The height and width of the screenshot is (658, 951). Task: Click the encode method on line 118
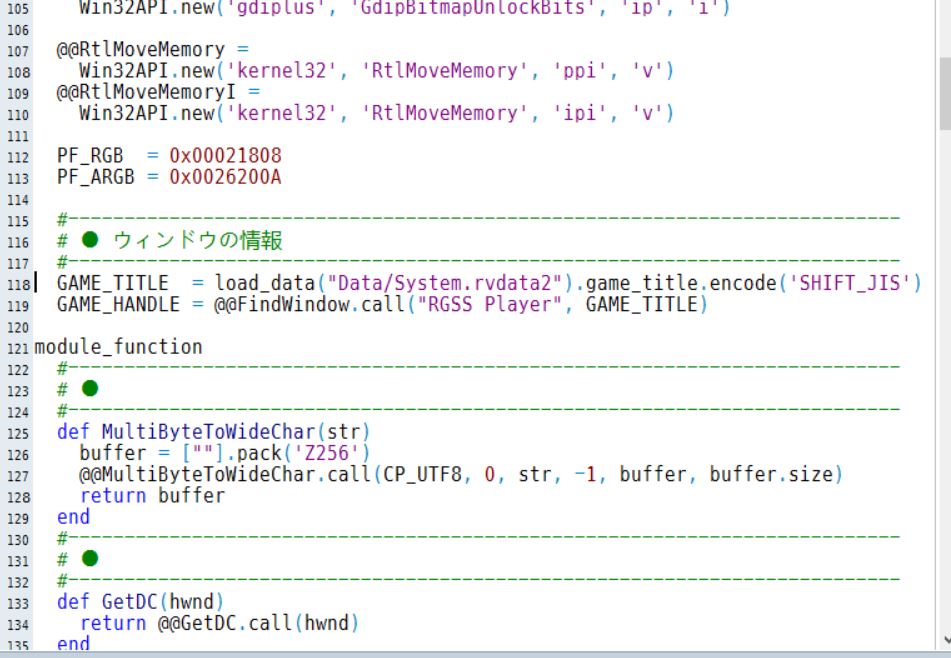coord(742,283)
